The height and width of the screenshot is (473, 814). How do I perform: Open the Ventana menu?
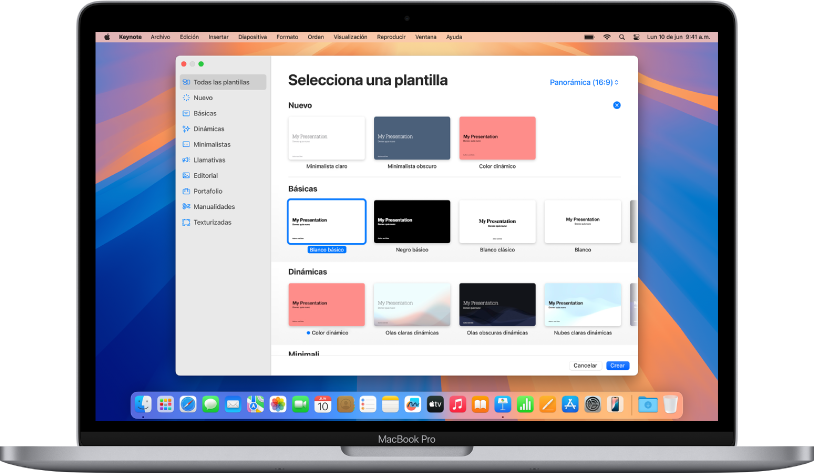point(426,37)
